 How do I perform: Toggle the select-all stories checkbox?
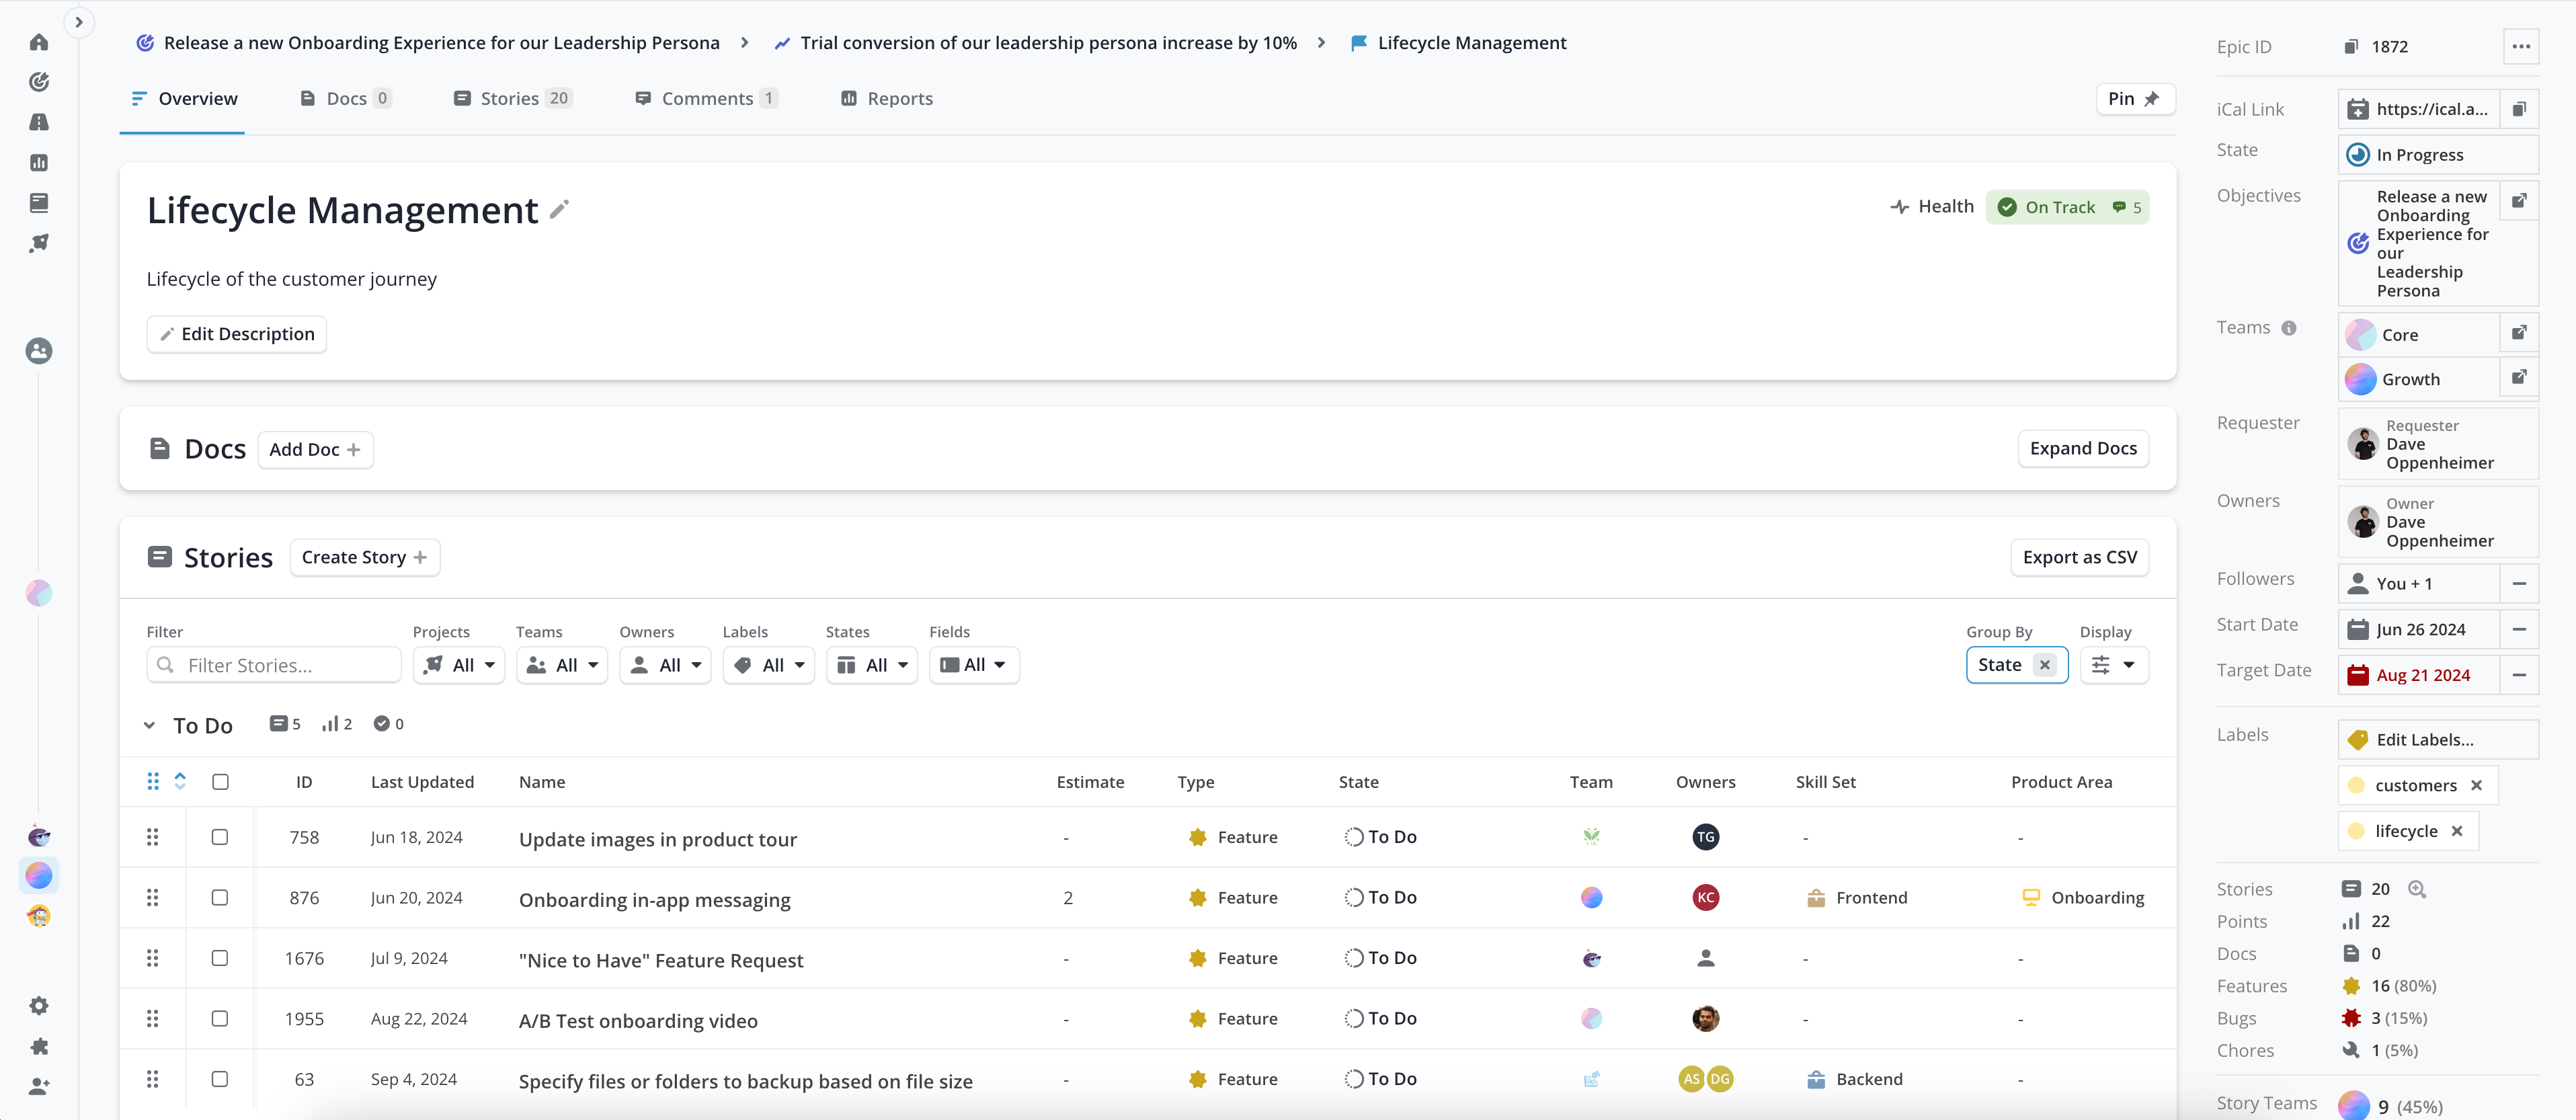(220, 782)
